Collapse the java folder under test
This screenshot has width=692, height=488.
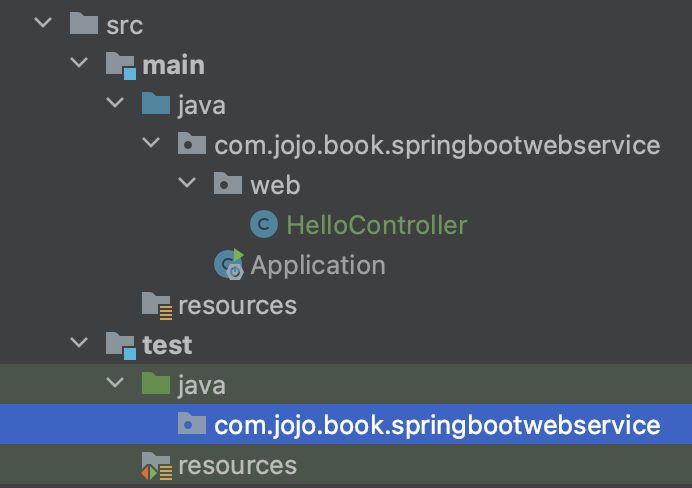[x=115, y=382]
